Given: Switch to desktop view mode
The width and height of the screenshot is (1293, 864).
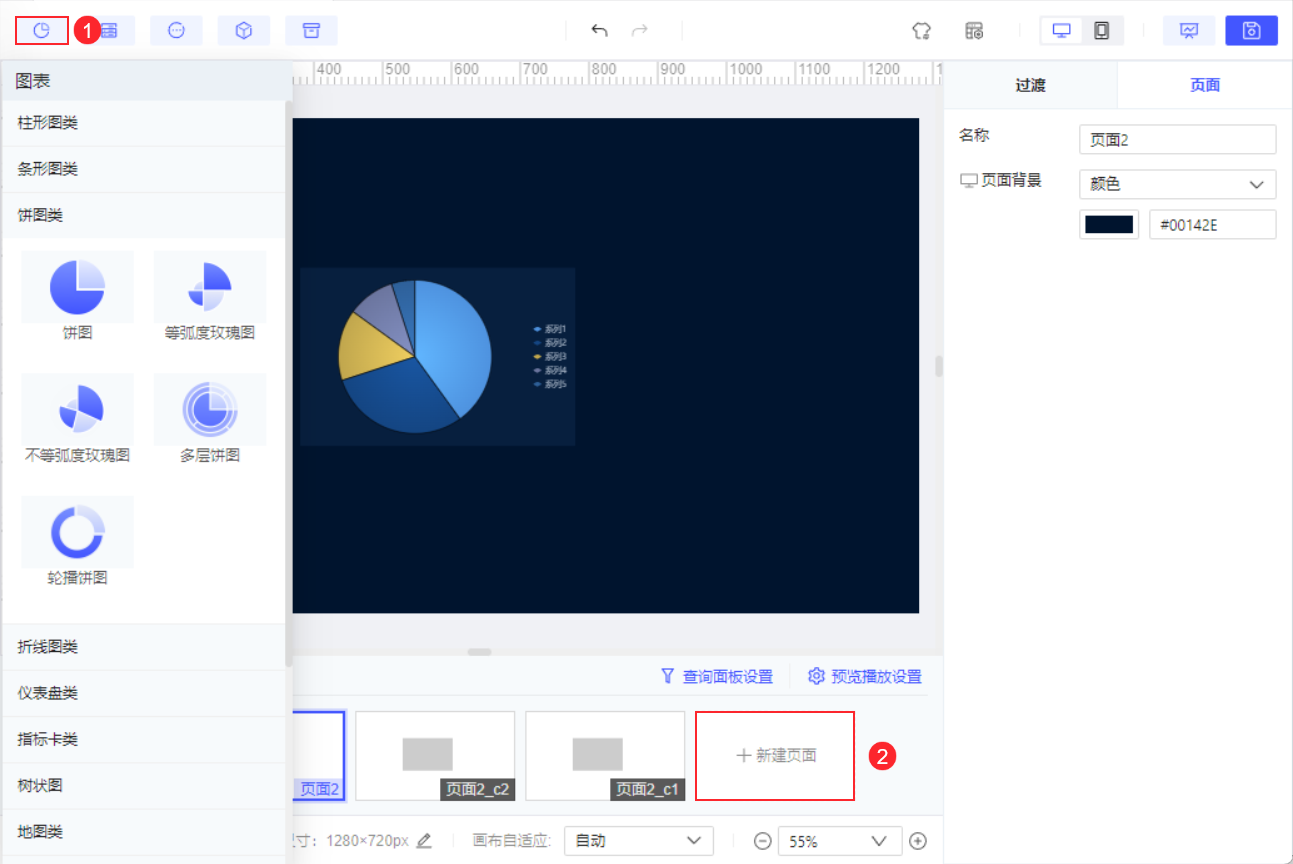Looking at the screenshot, I should (1062, 31).
